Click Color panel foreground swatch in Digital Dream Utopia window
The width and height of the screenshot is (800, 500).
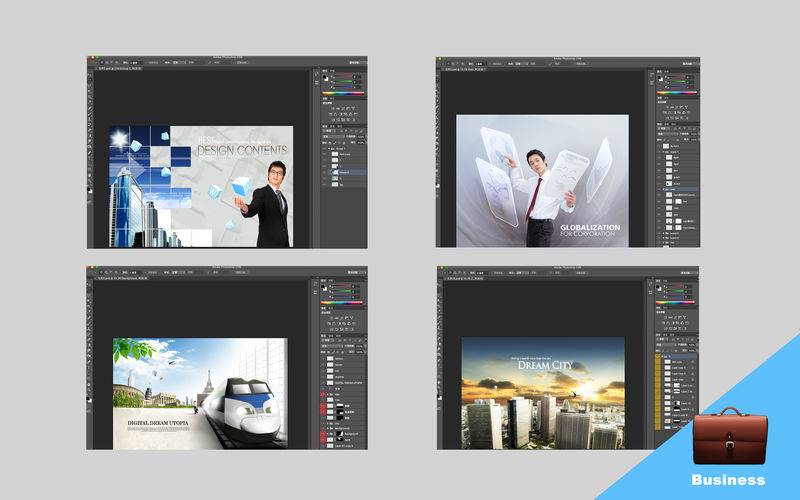tap(324, 287)
